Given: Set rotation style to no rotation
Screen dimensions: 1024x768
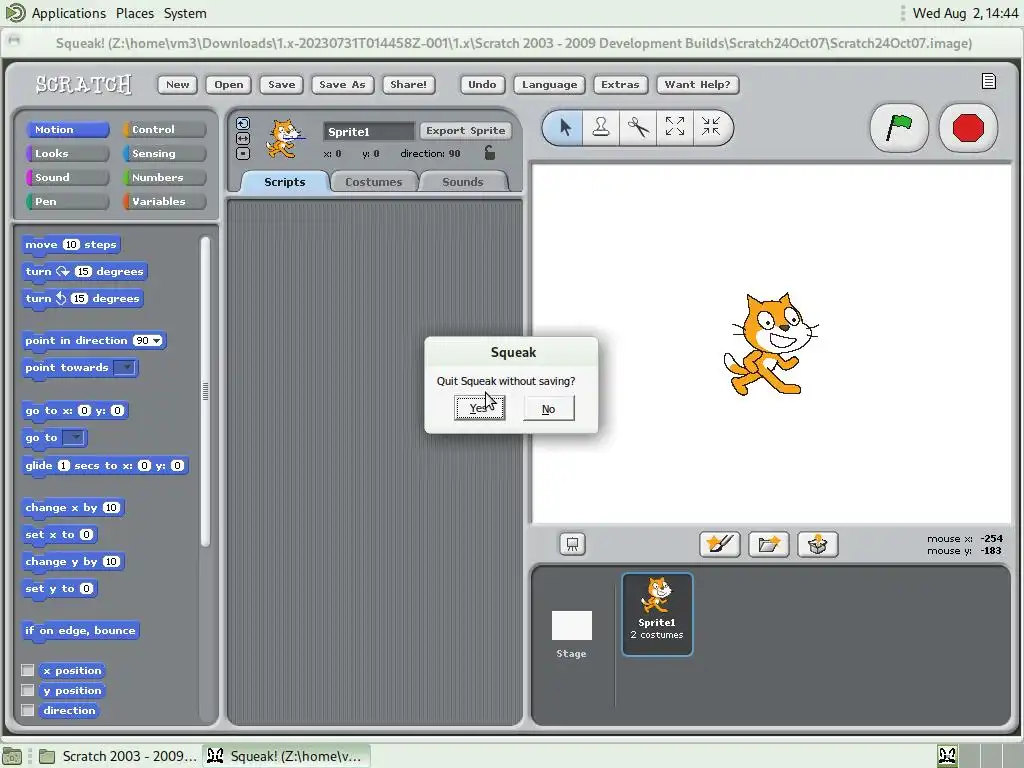Looking at the screenshot, I should click(x=243, y=153).
